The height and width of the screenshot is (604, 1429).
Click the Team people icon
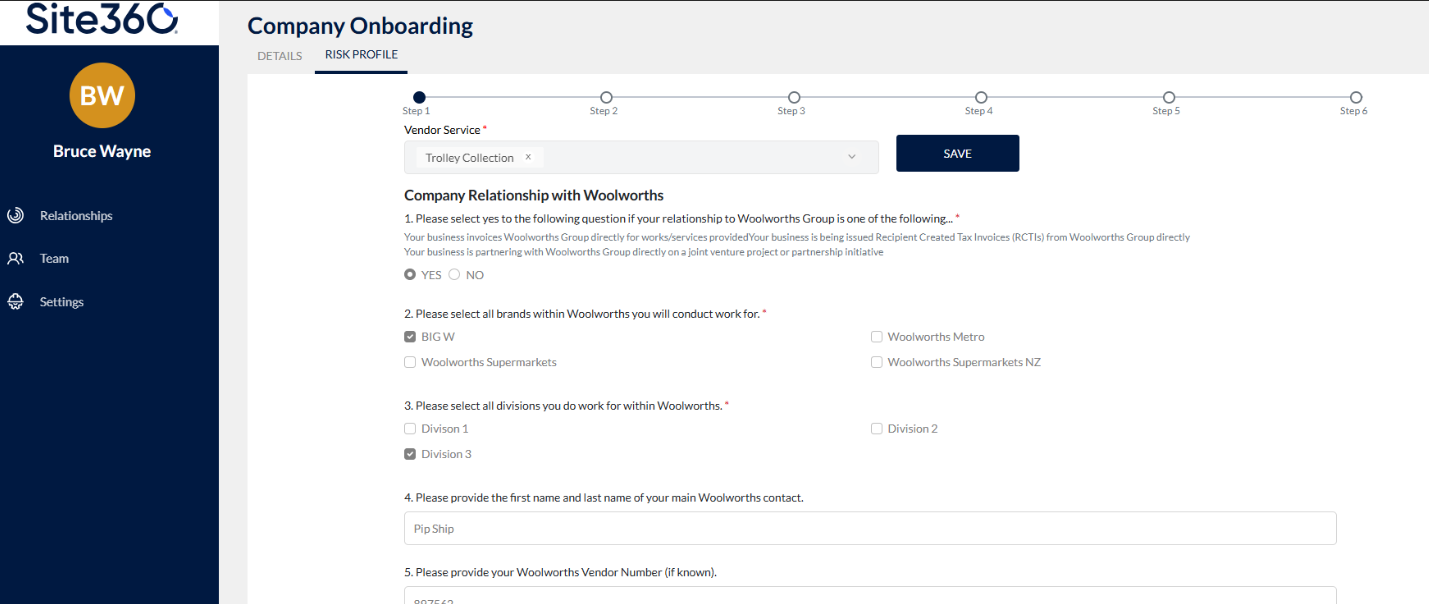click(15, 258)
